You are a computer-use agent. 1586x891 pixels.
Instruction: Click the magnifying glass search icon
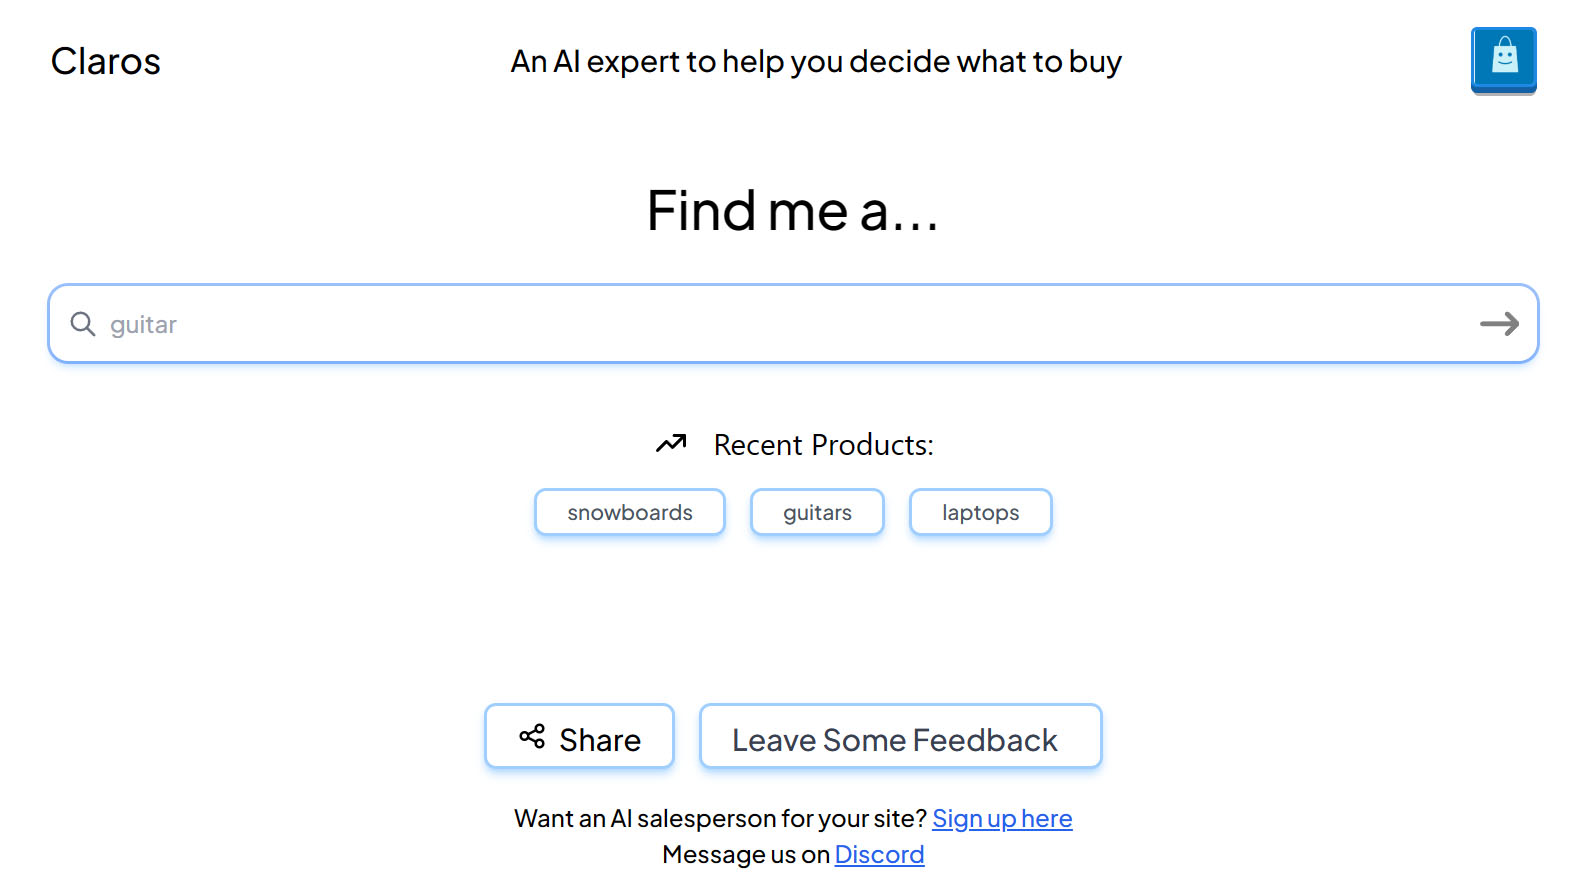83,324
